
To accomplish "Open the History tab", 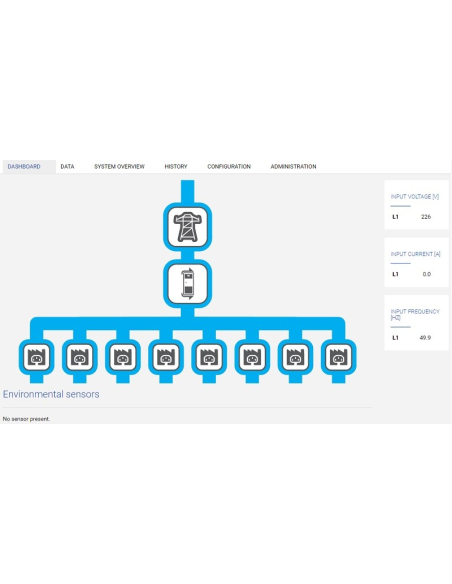I will tap(176, 166).
